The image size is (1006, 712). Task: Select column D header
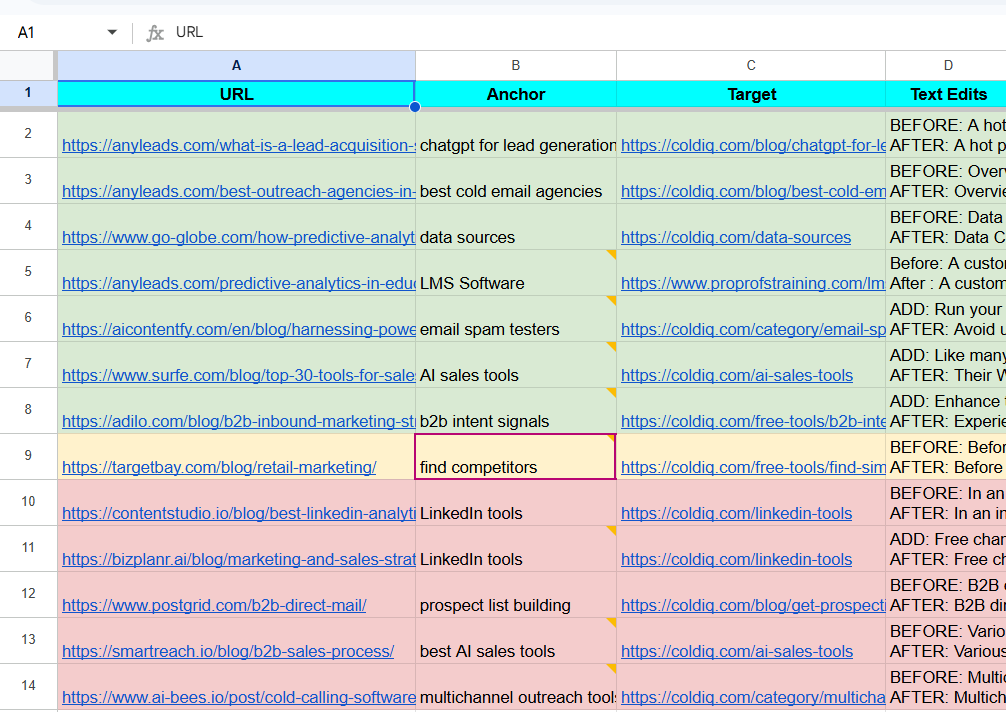pyautogui.click(x=948, y=65)
